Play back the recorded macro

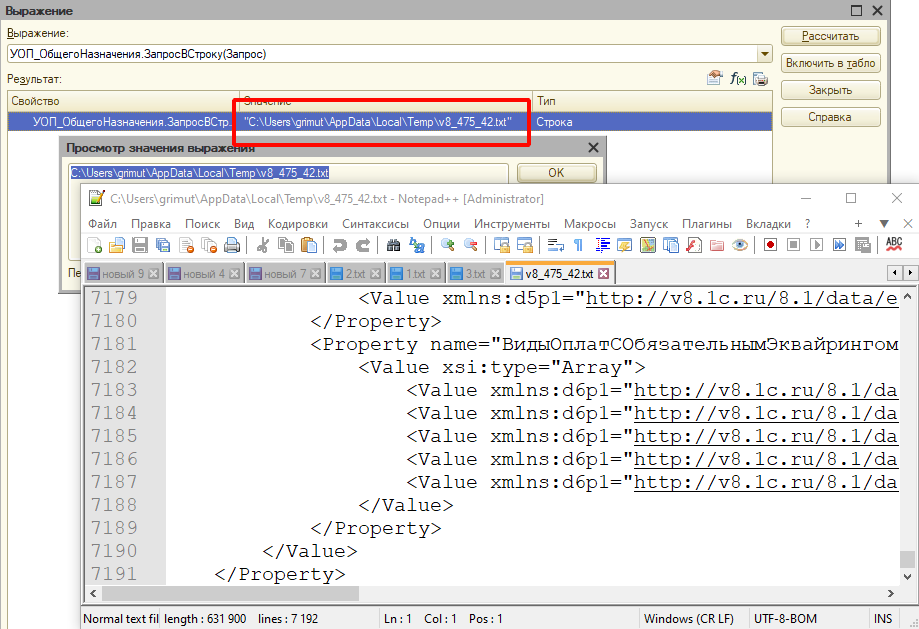click(x=816, y=244)
